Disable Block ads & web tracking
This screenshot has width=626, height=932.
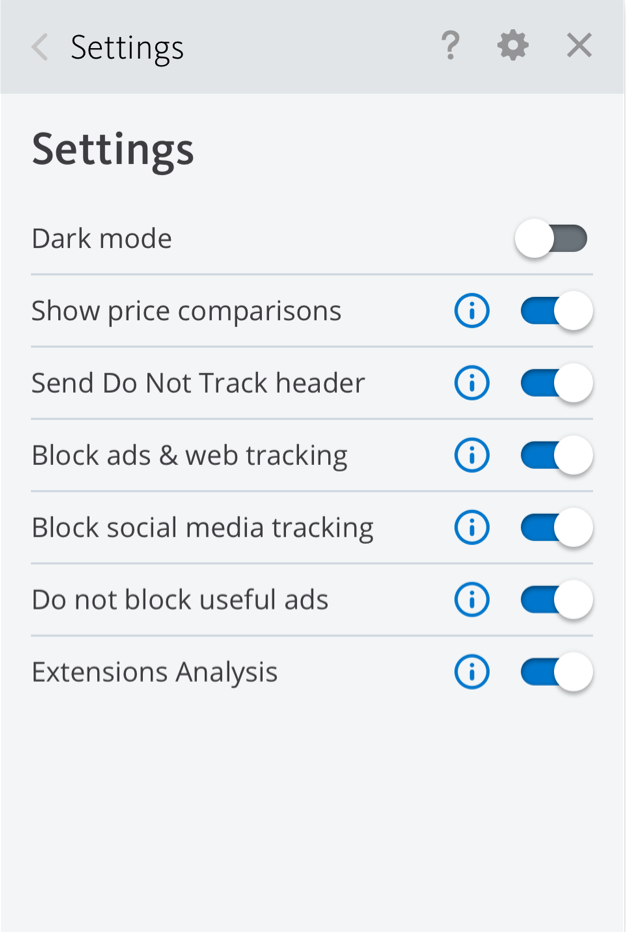[555, 455]
